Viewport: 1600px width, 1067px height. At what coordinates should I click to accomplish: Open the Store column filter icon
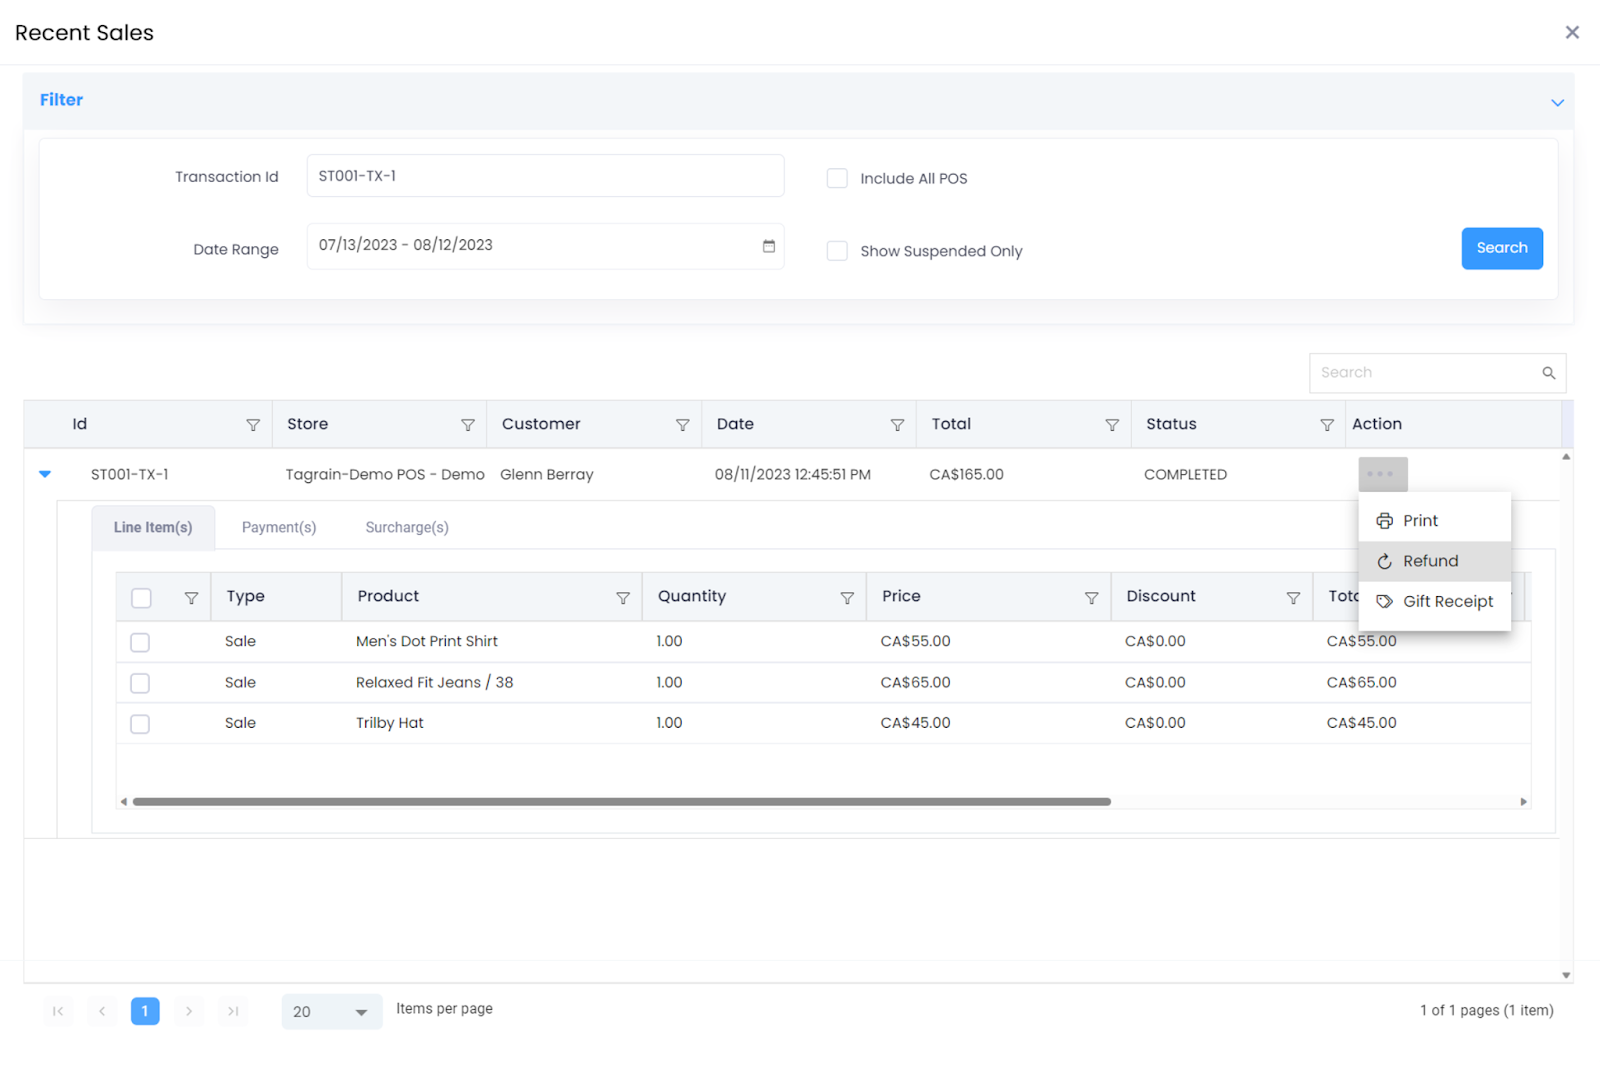[x=467, y=425]
